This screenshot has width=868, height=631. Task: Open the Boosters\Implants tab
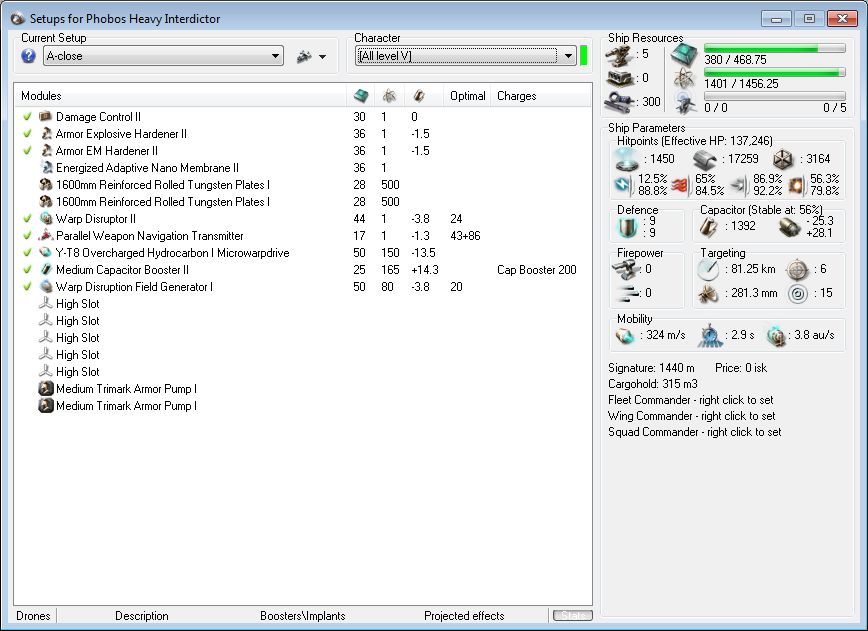(x=303, y=616)
